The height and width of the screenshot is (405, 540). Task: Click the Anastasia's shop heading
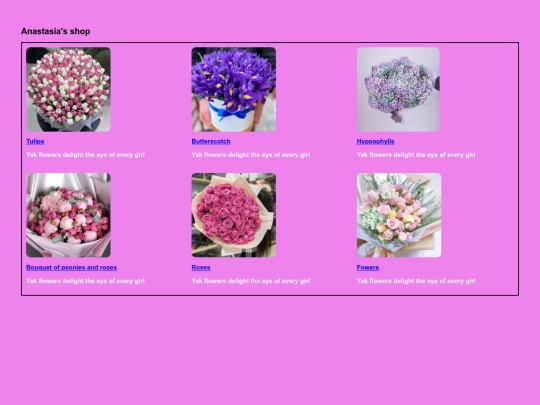coord(55,31)
